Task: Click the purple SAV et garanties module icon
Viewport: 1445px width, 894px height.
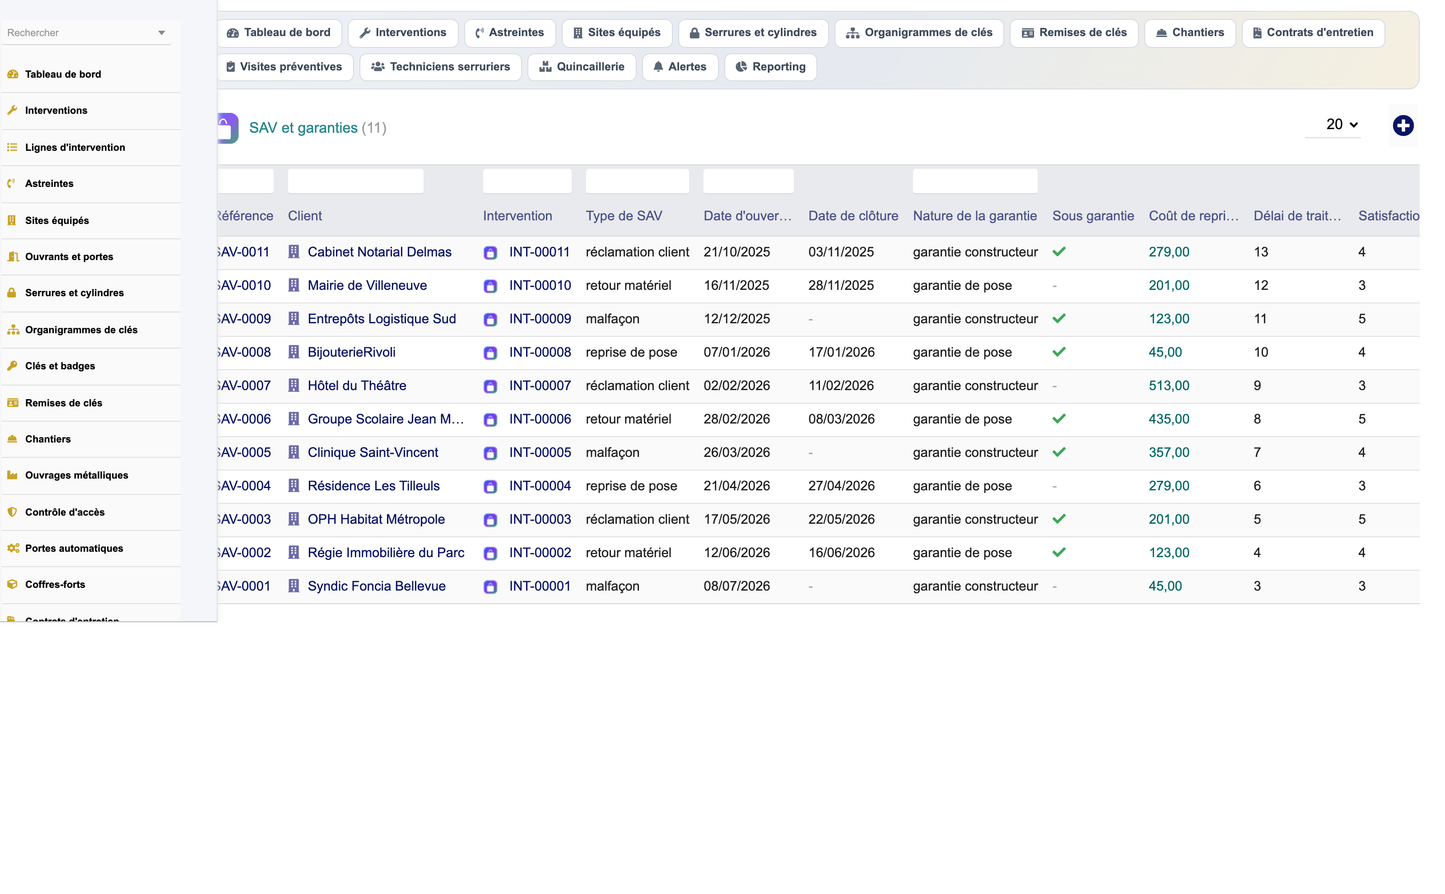Action: click(228, 128)
